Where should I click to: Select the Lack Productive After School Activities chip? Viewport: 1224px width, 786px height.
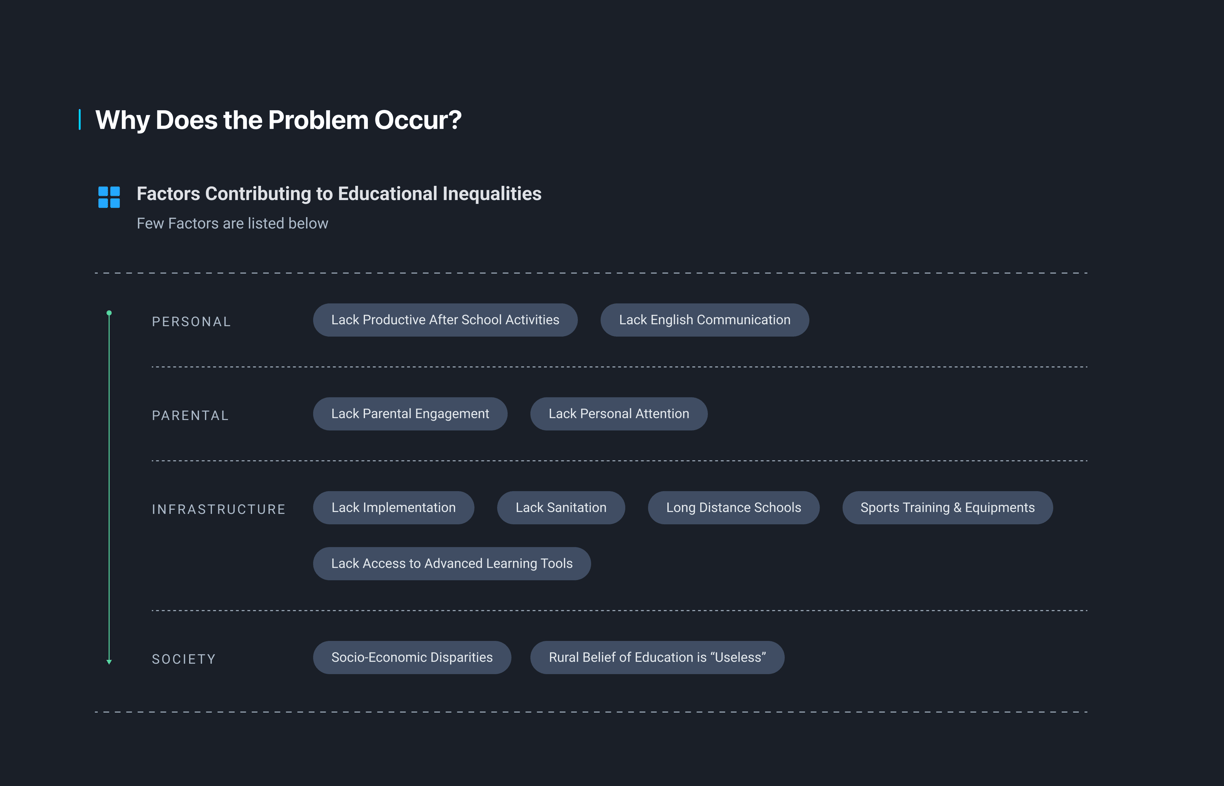coord(445,320)
